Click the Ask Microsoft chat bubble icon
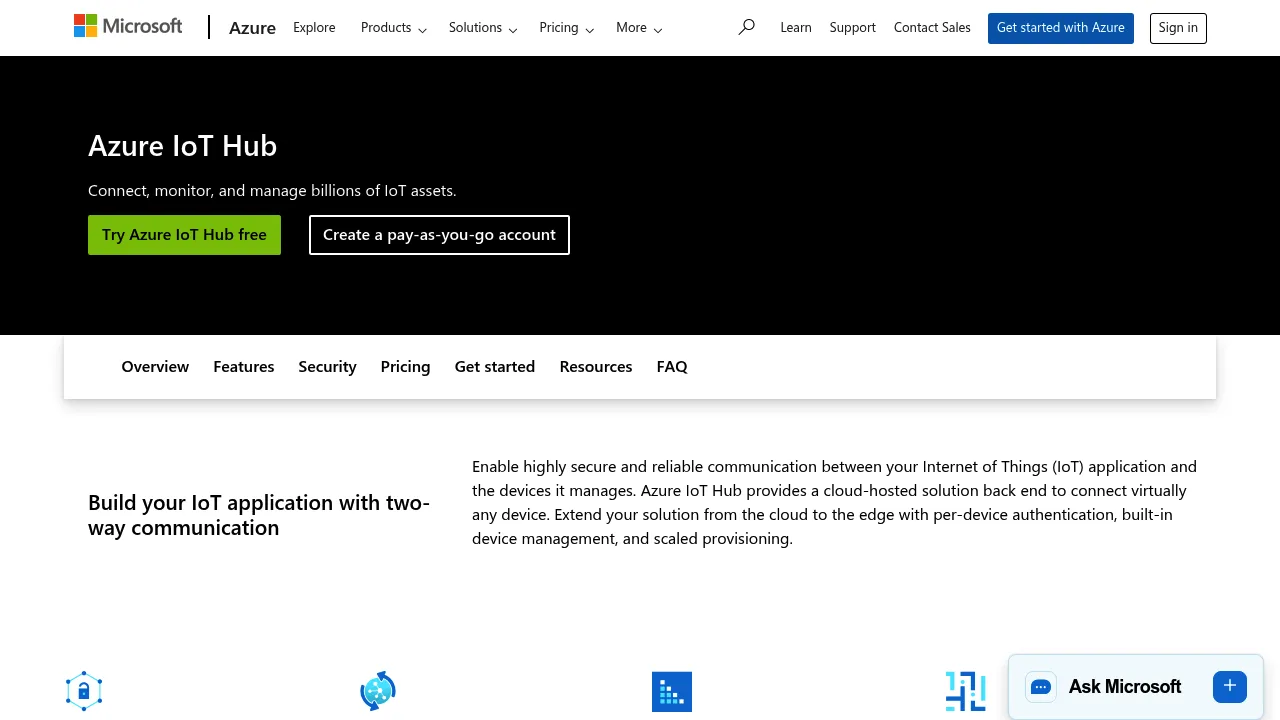 pyautogui.click(x=1041, y=687)
